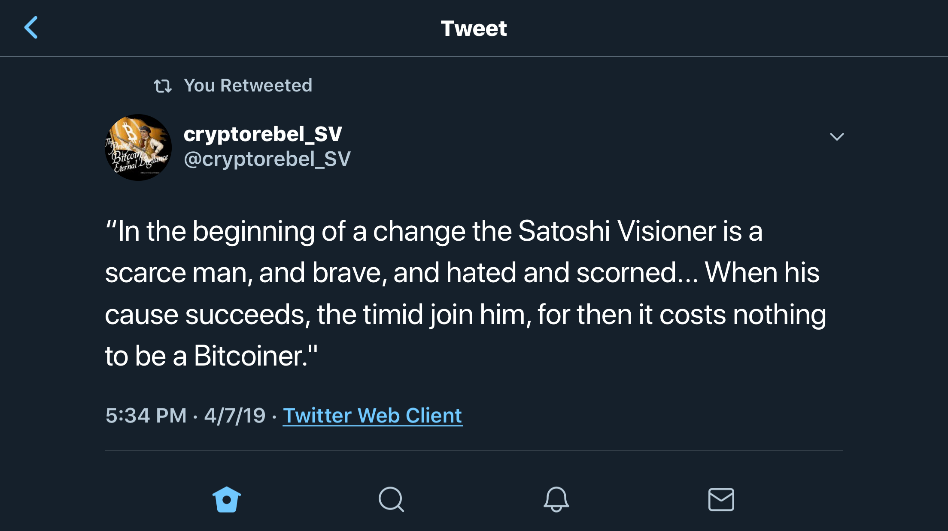Click the Tweet header title
Screen dimensions: 948x531
click(x=474, y=28)
